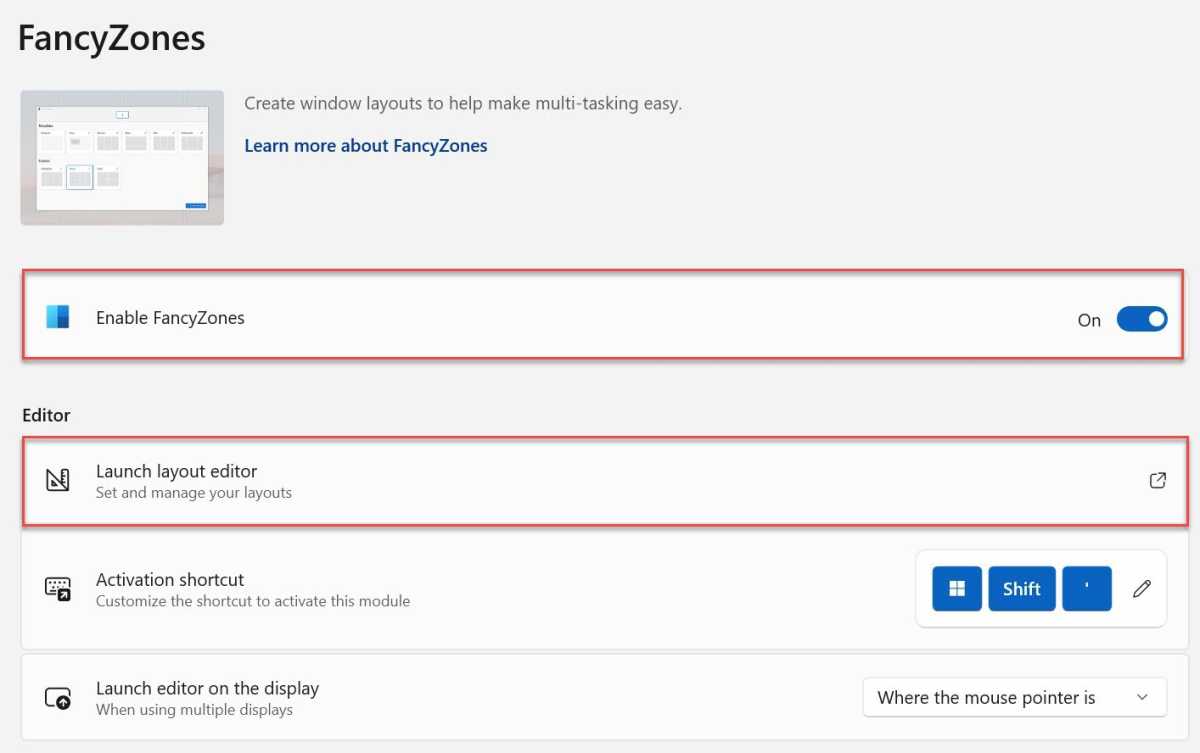Click 'When using multiple displays' description text

pyautogui.click(x=194, y=710)
